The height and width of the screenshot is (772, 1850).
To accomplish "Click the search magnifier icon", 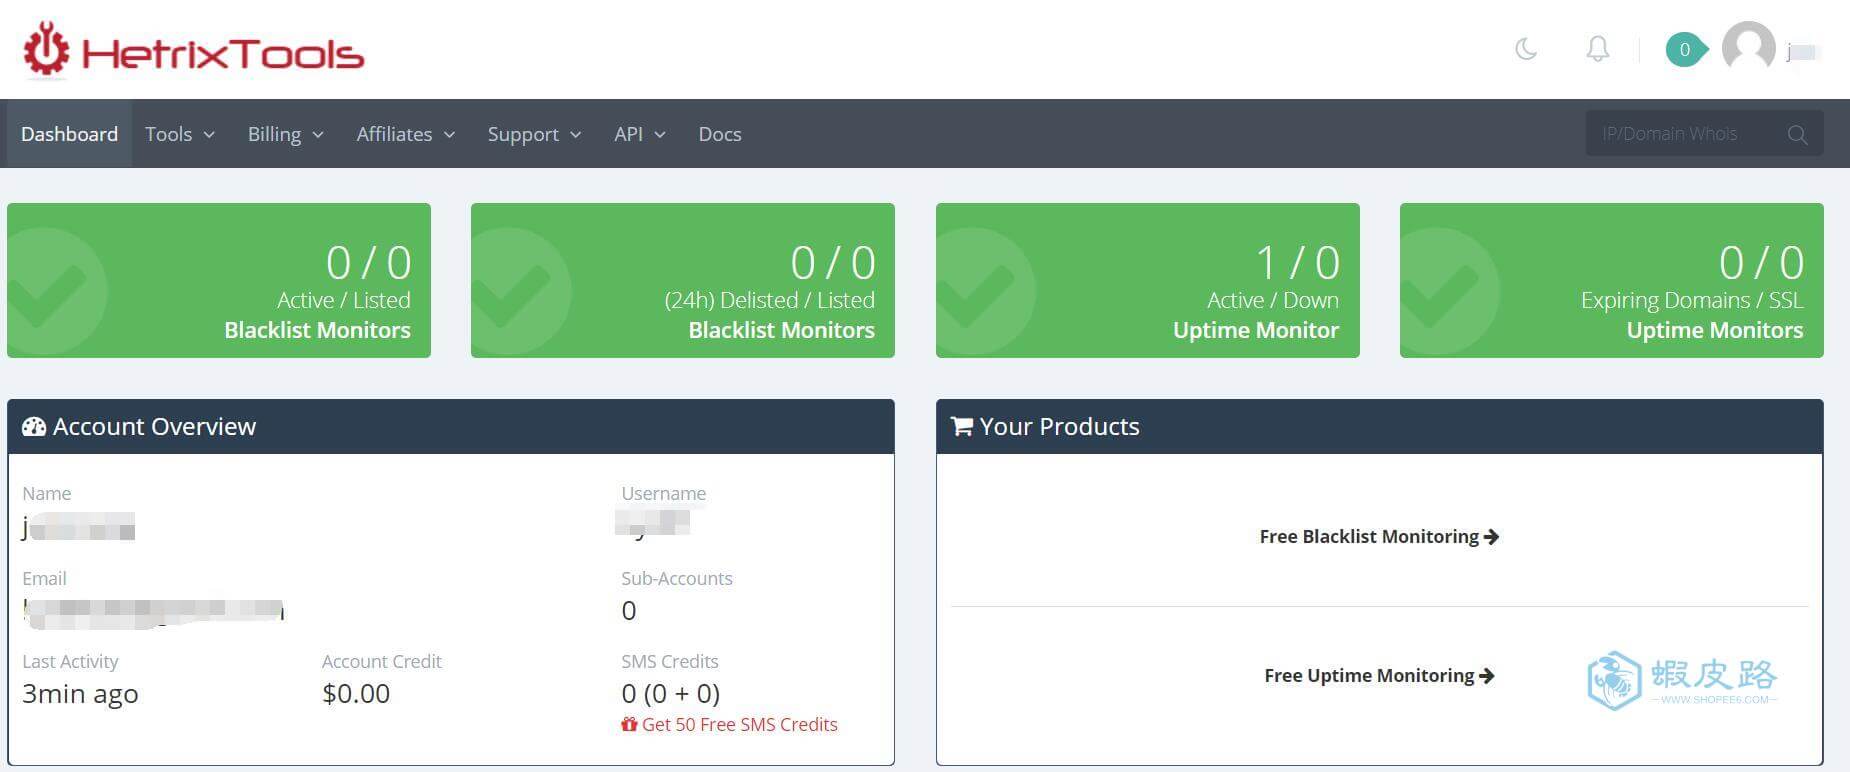I will click(1797, 134).
